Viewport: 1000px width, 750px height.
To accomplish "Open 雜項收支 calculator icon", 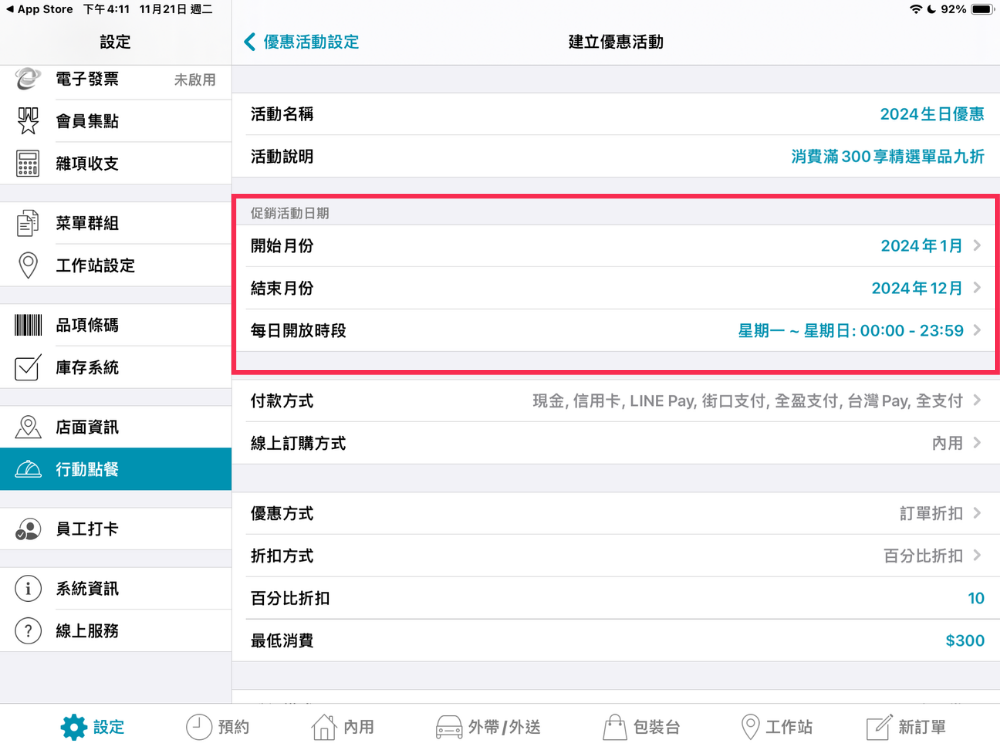I will pyautogui.click(x=28, y=163).
